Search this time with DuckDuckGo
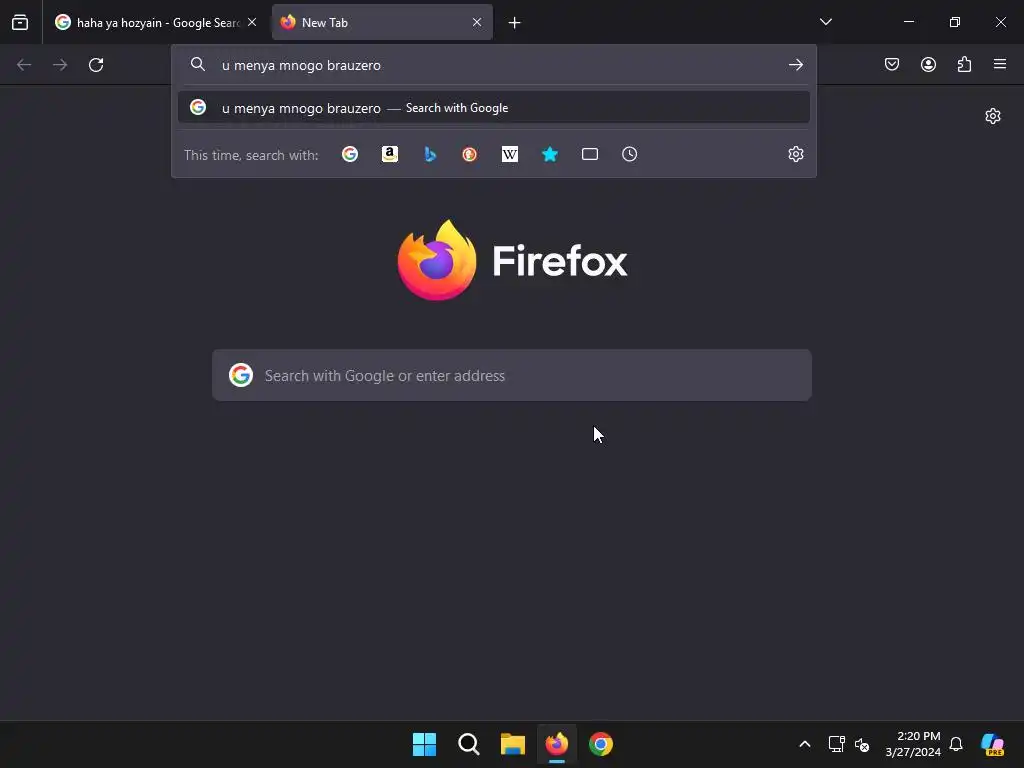Image resolution: width=1024 pixels, height=768 pixels. coord(470,154)
